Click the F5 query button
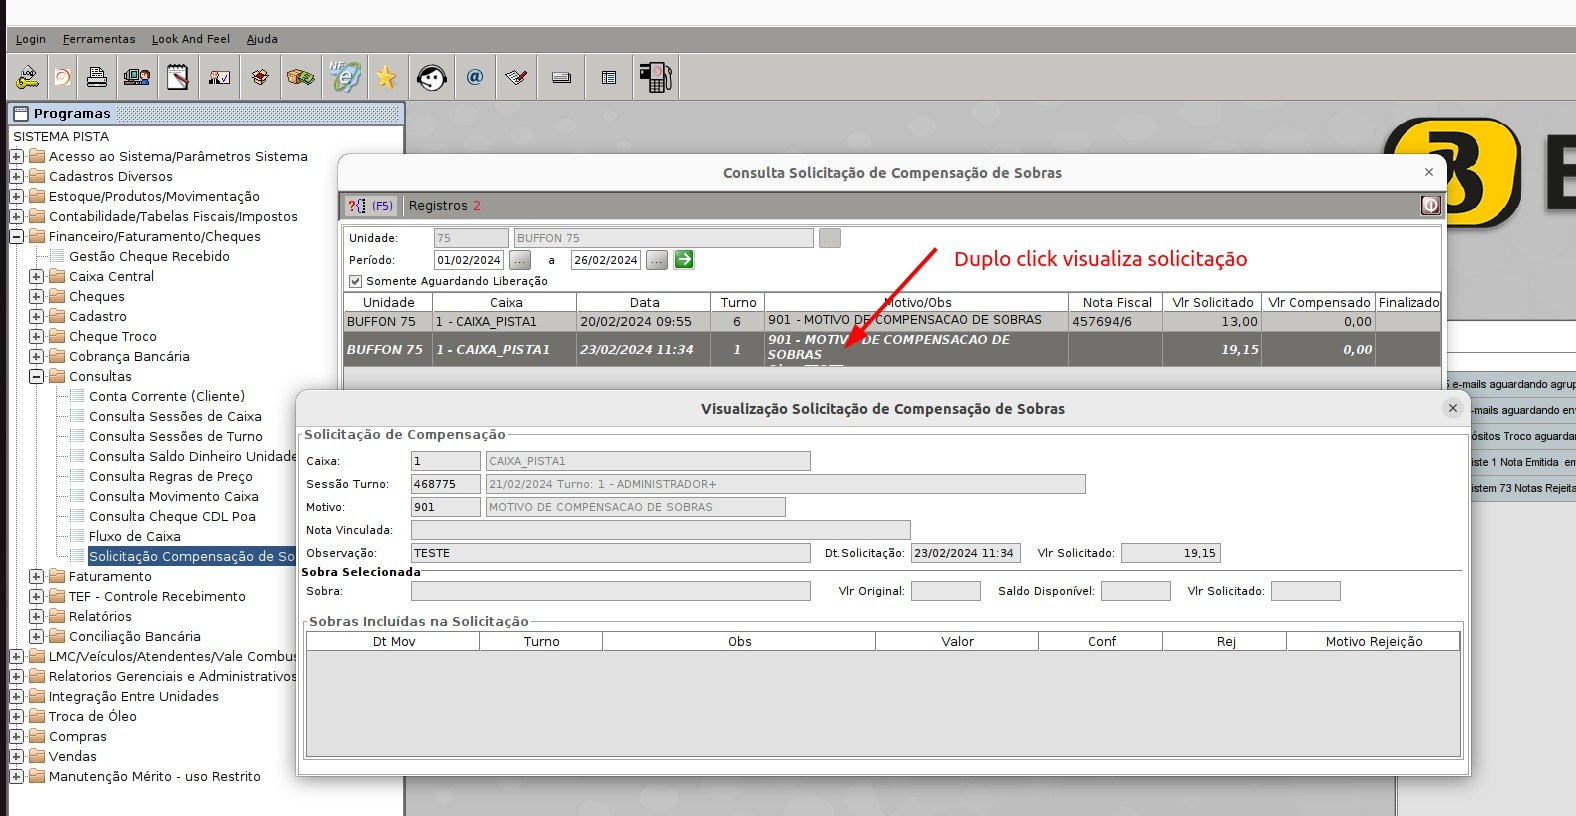The height and width of the screenshot is (816, 1576). click(x=371, y=206)
